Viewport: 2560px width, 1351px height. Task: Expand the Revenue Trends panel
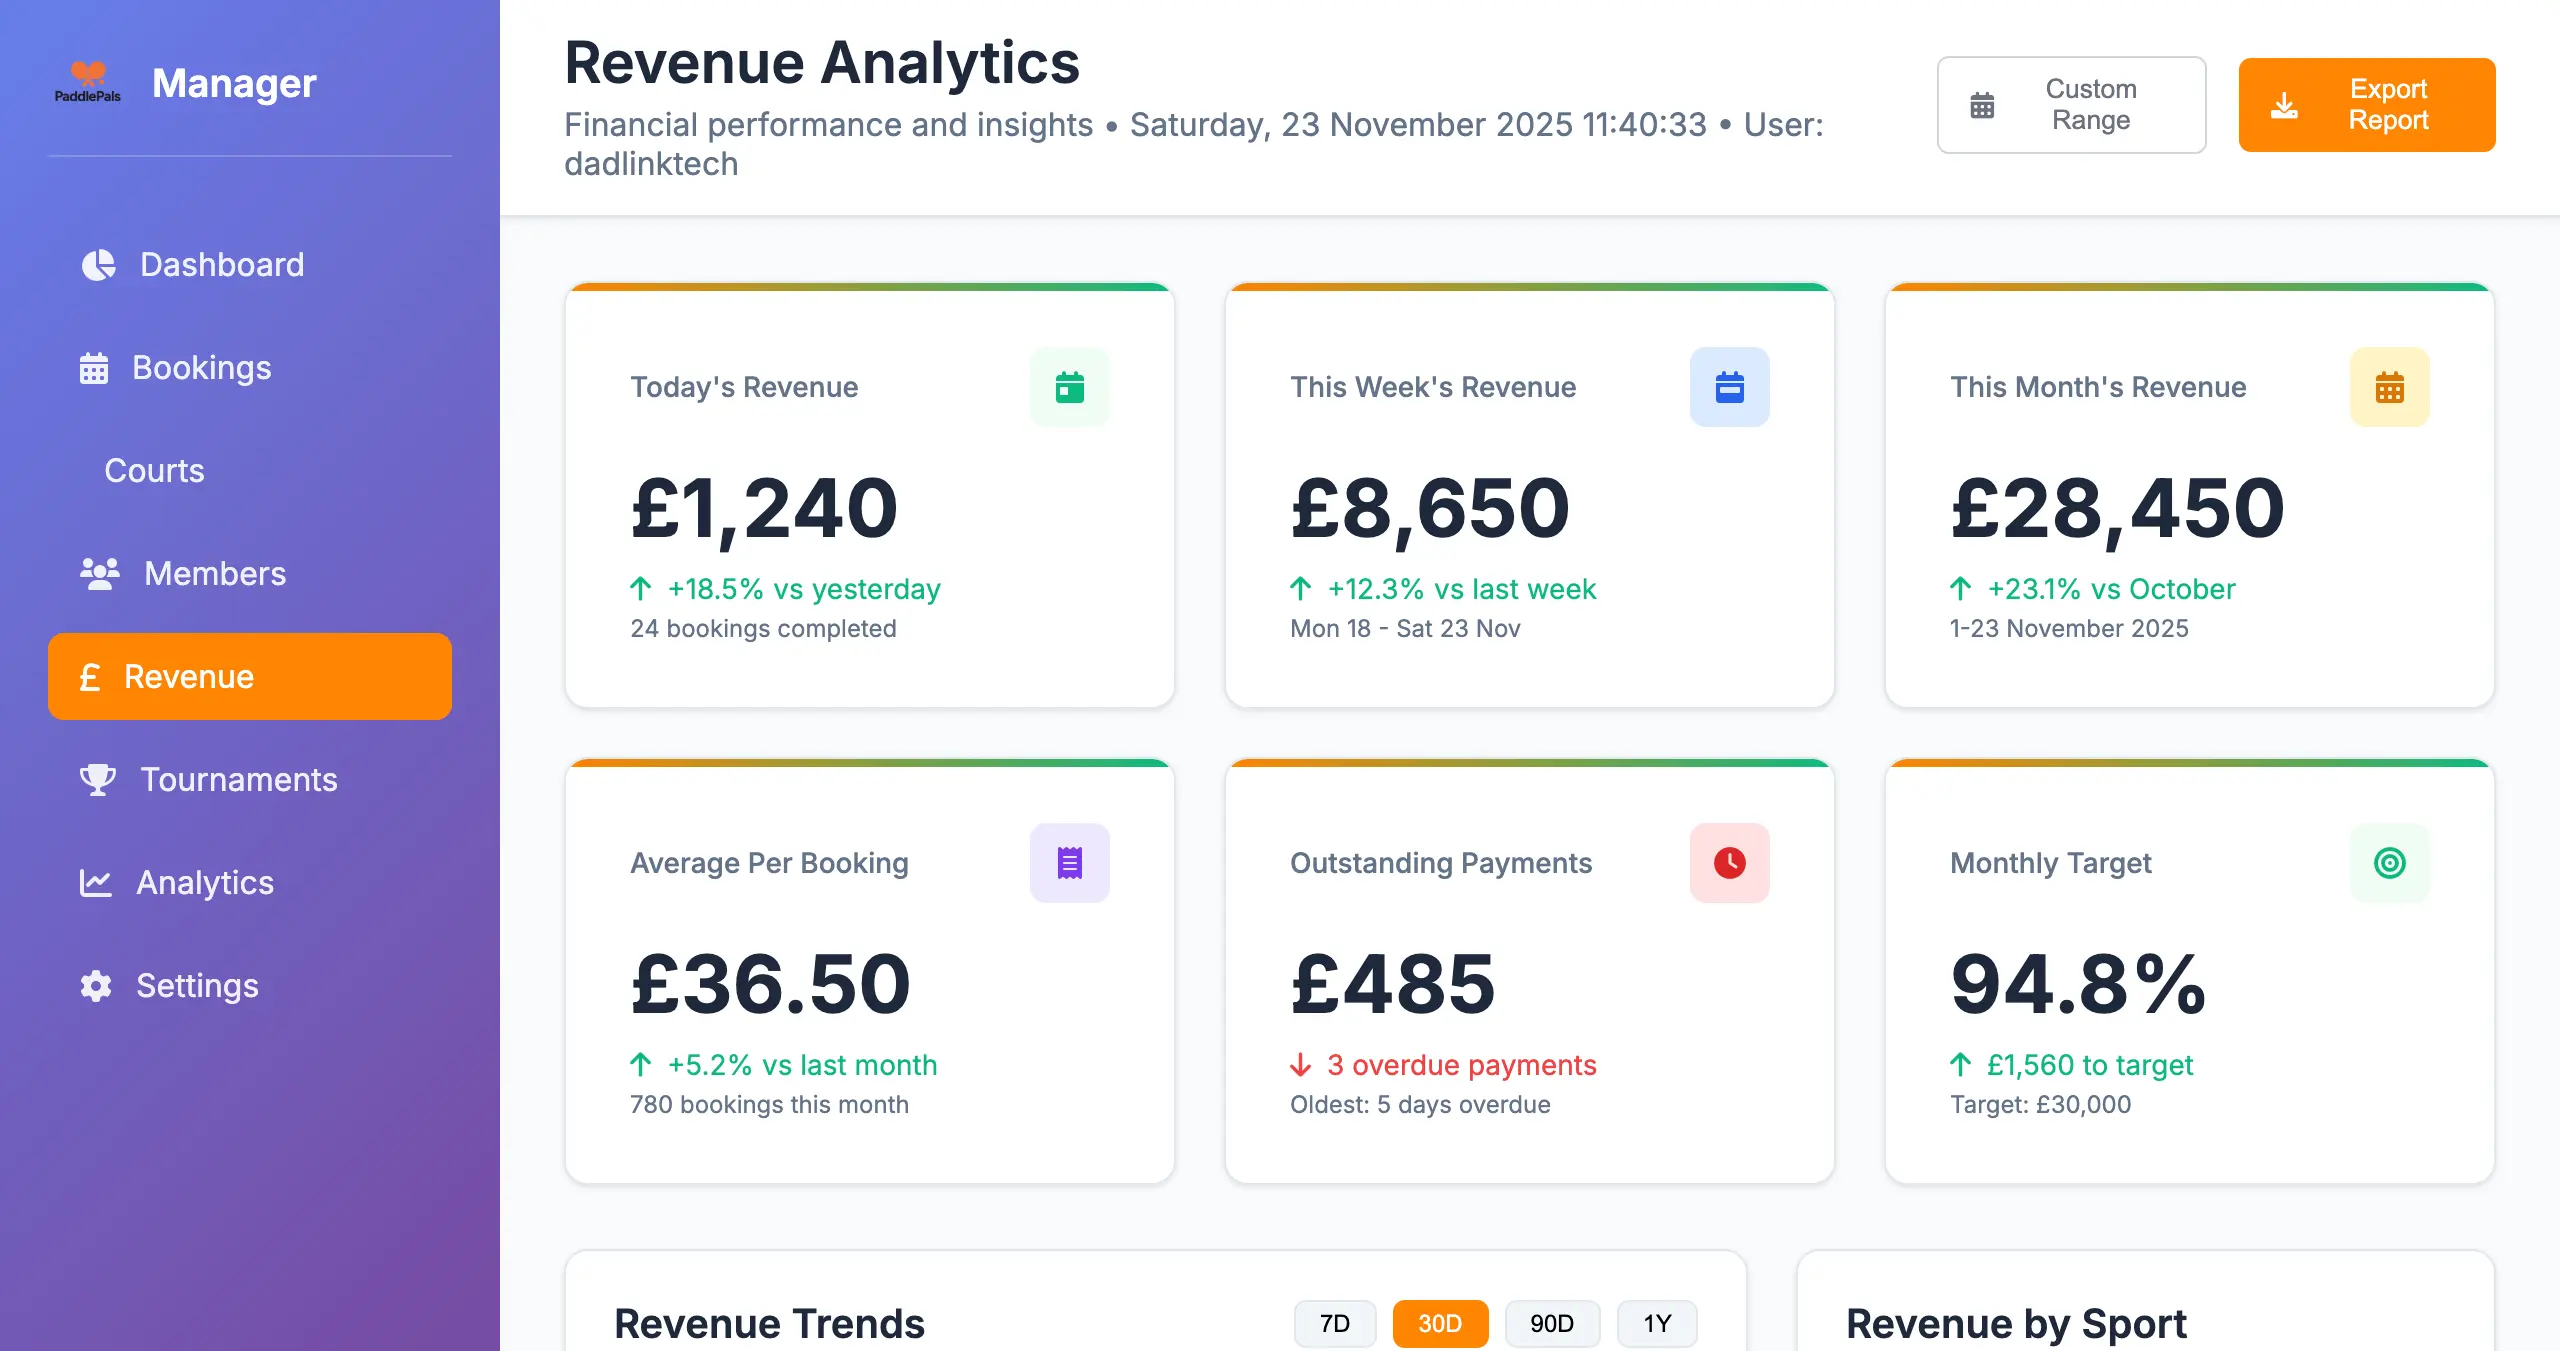point(770,1322)
